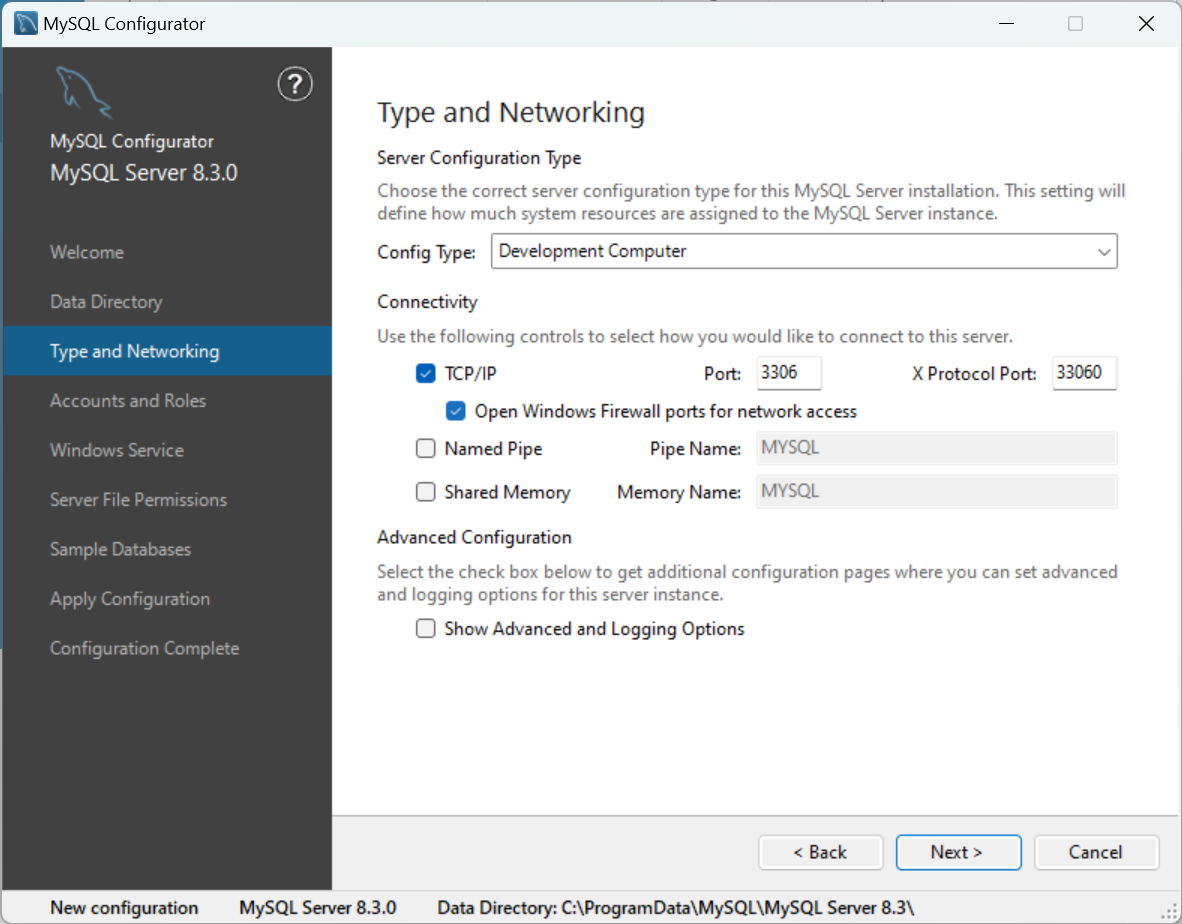The width and height of the screenshot is (1182, 924).
Task: Click the Back button
Action: (x=820, y=852)
